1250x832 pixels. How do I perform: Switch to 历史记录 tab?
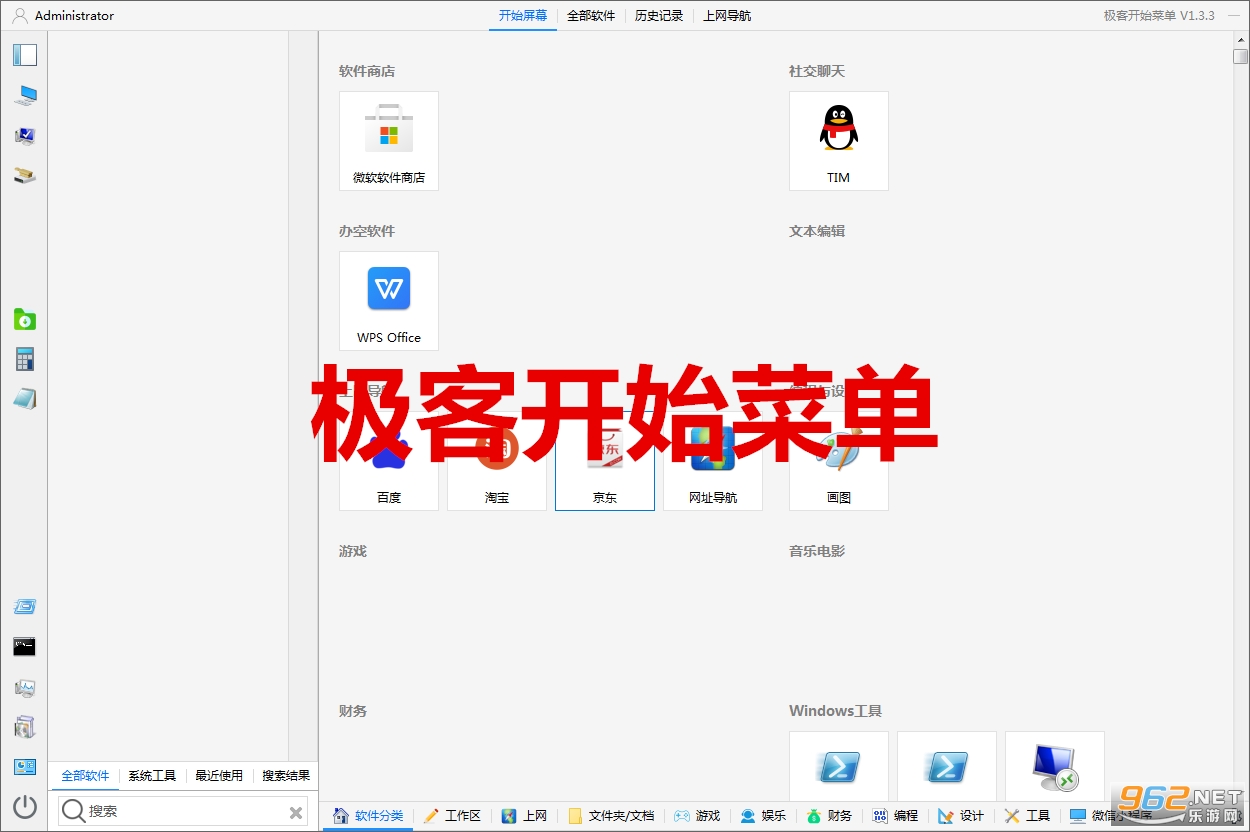click(x=659, y=15)
